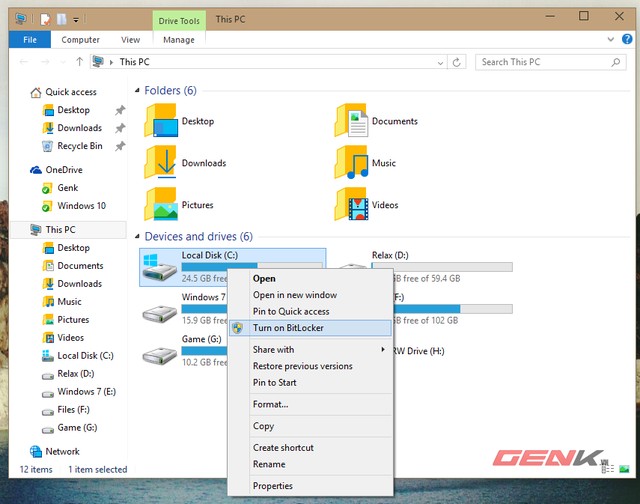The height and width of the screenshot is (504, 640).
Task: Expand the ribbon with the chevron
Action: [611, 40]
